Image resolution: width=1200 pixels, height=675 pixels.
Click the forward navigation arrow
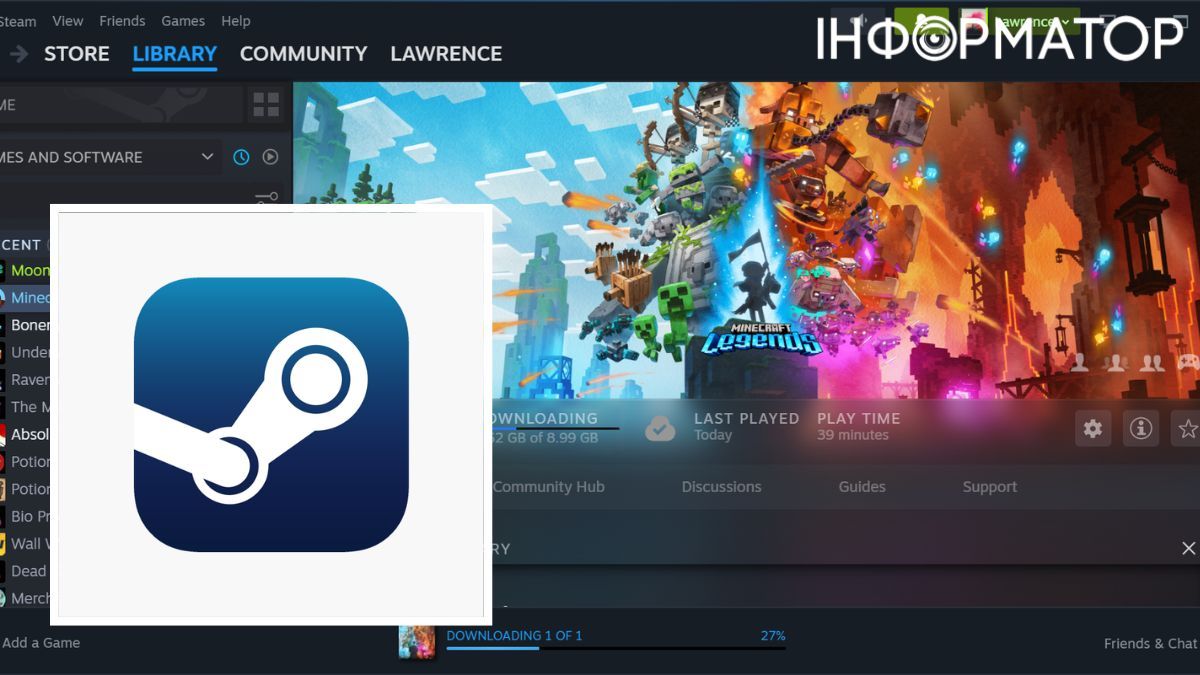coord(19,54)
